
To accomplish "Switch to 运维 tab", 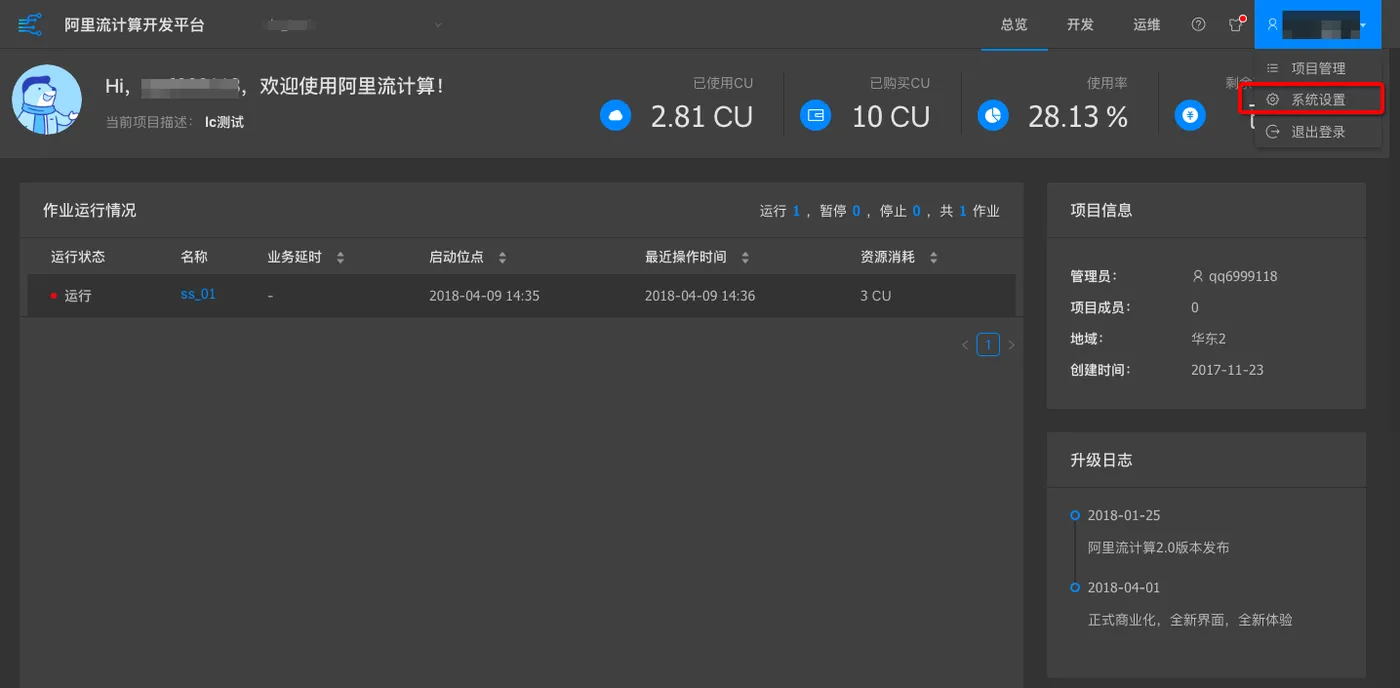I will click(1147, 24).
